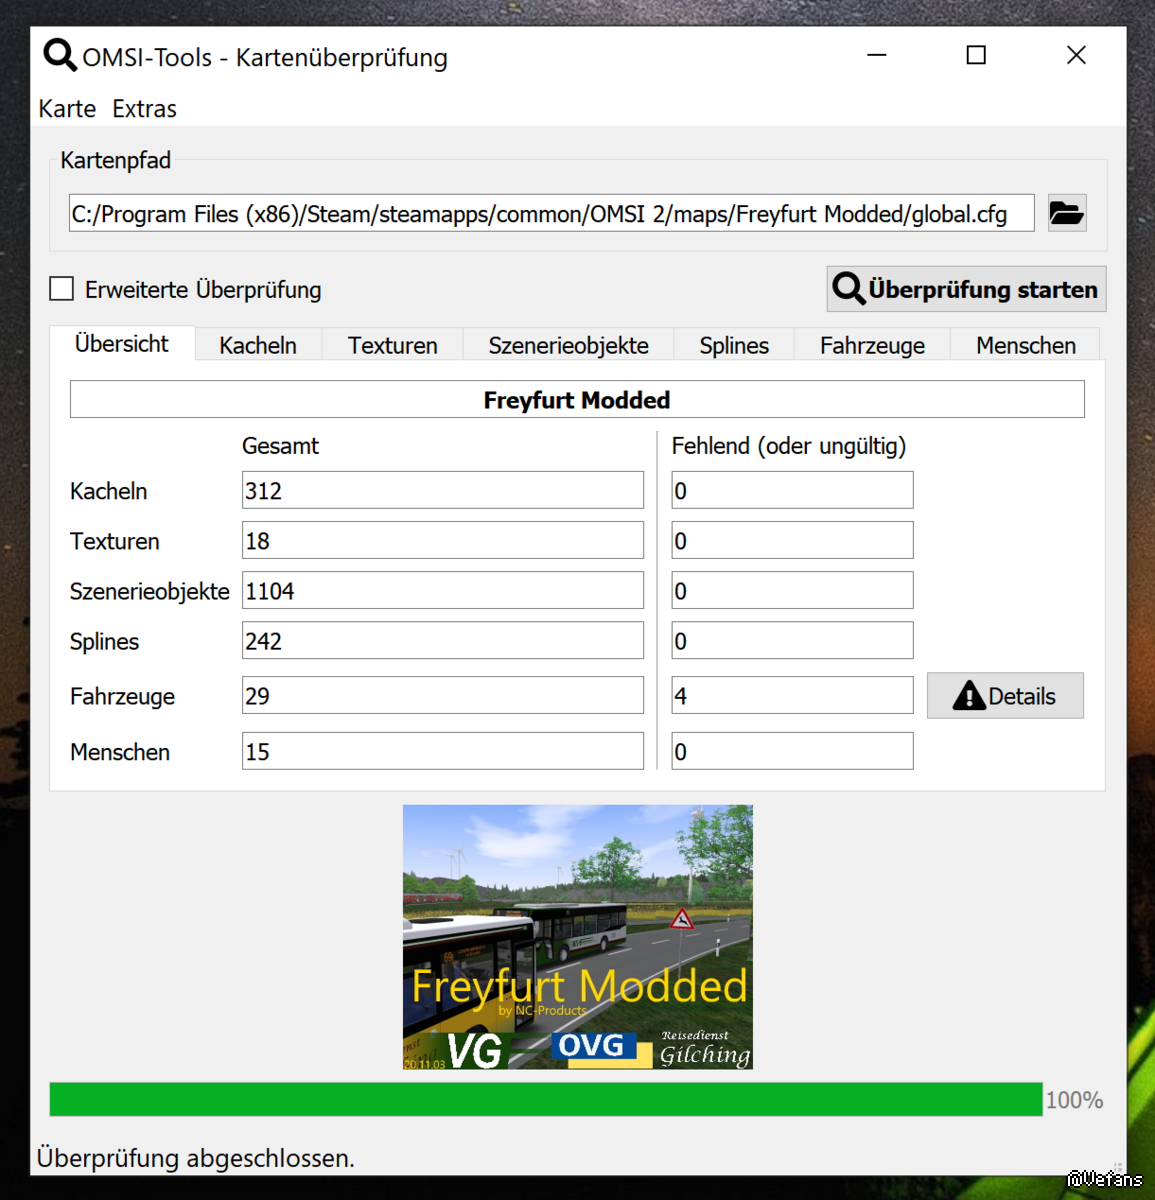This screenshot has width=1155, height=1200.
Task: Click the warning triangle Details button
Action: point(1004,696)
